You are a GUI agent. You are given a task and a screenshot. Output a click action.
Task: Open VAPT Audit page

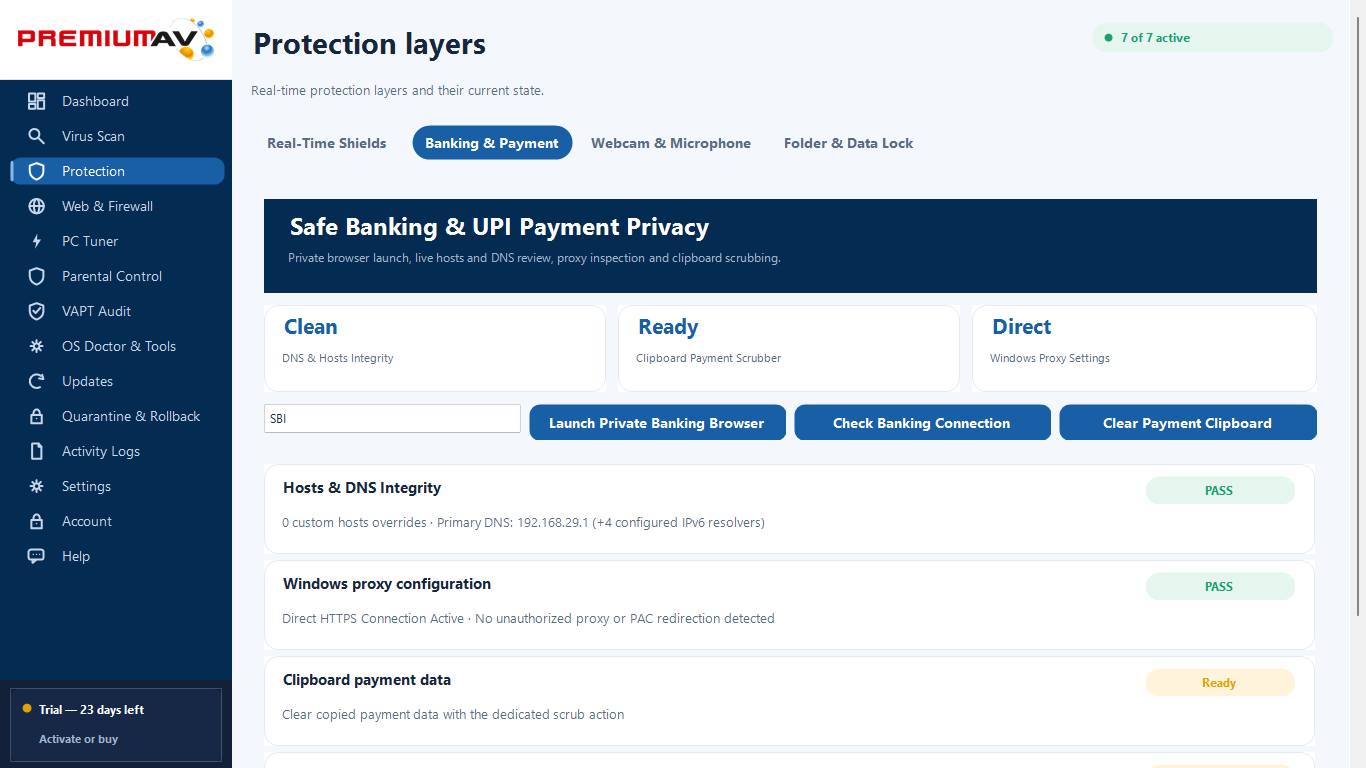point(117,311)
